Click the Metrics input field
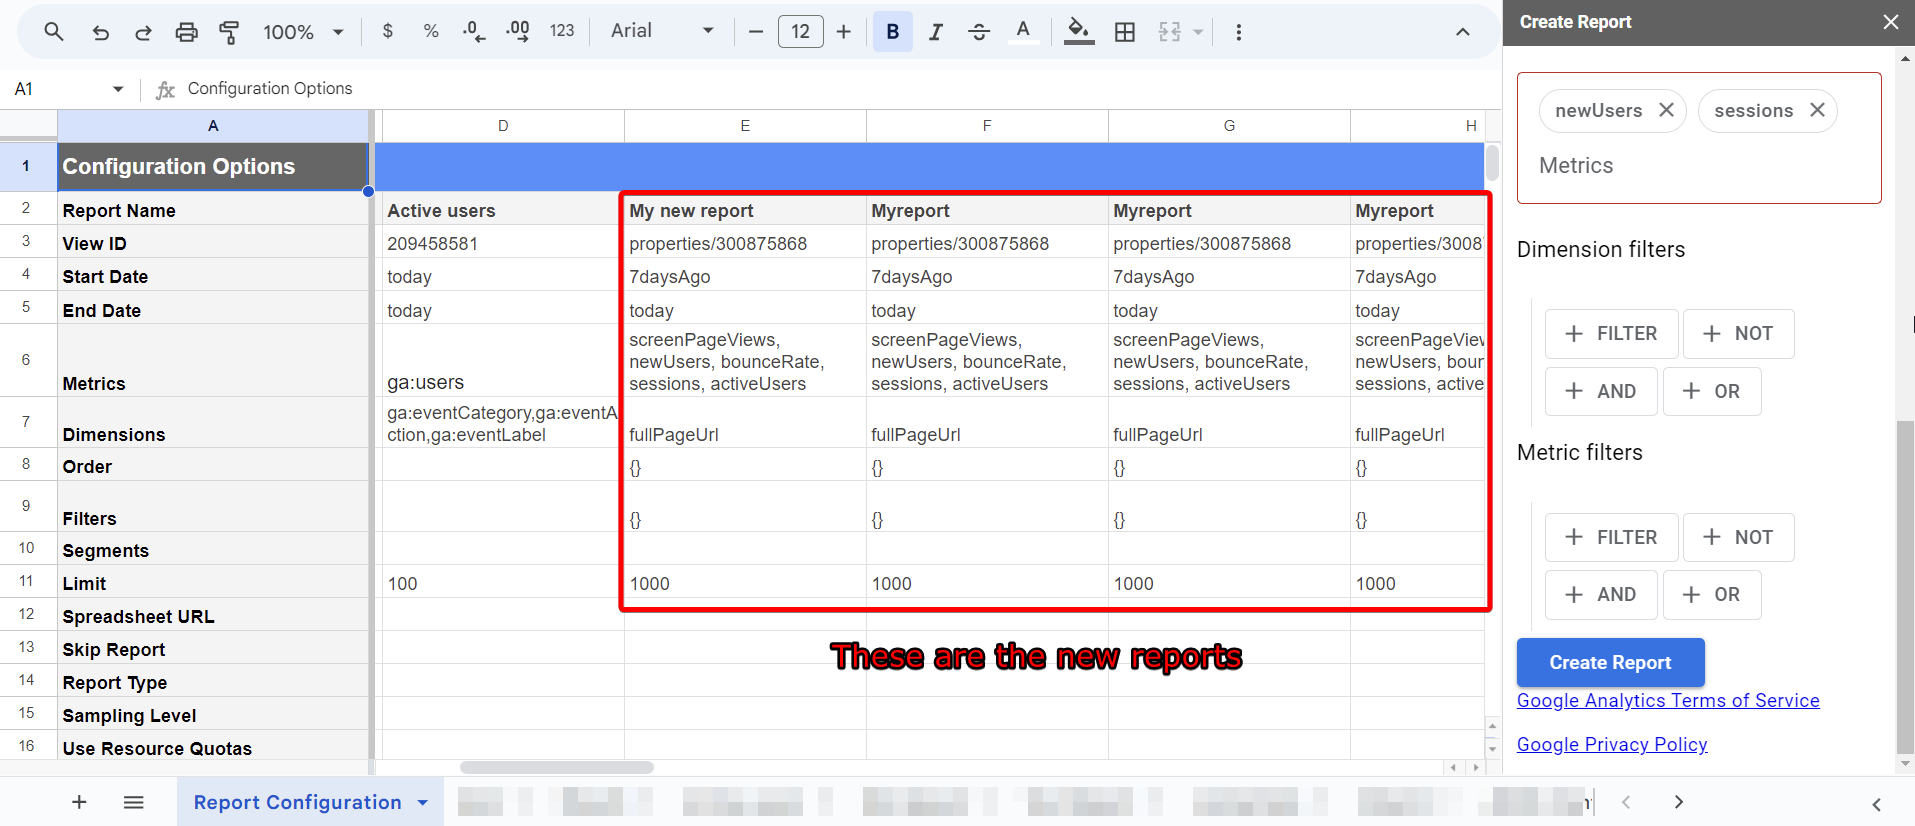Screen dimensions: 1915x826 (x=1698, y=166)
